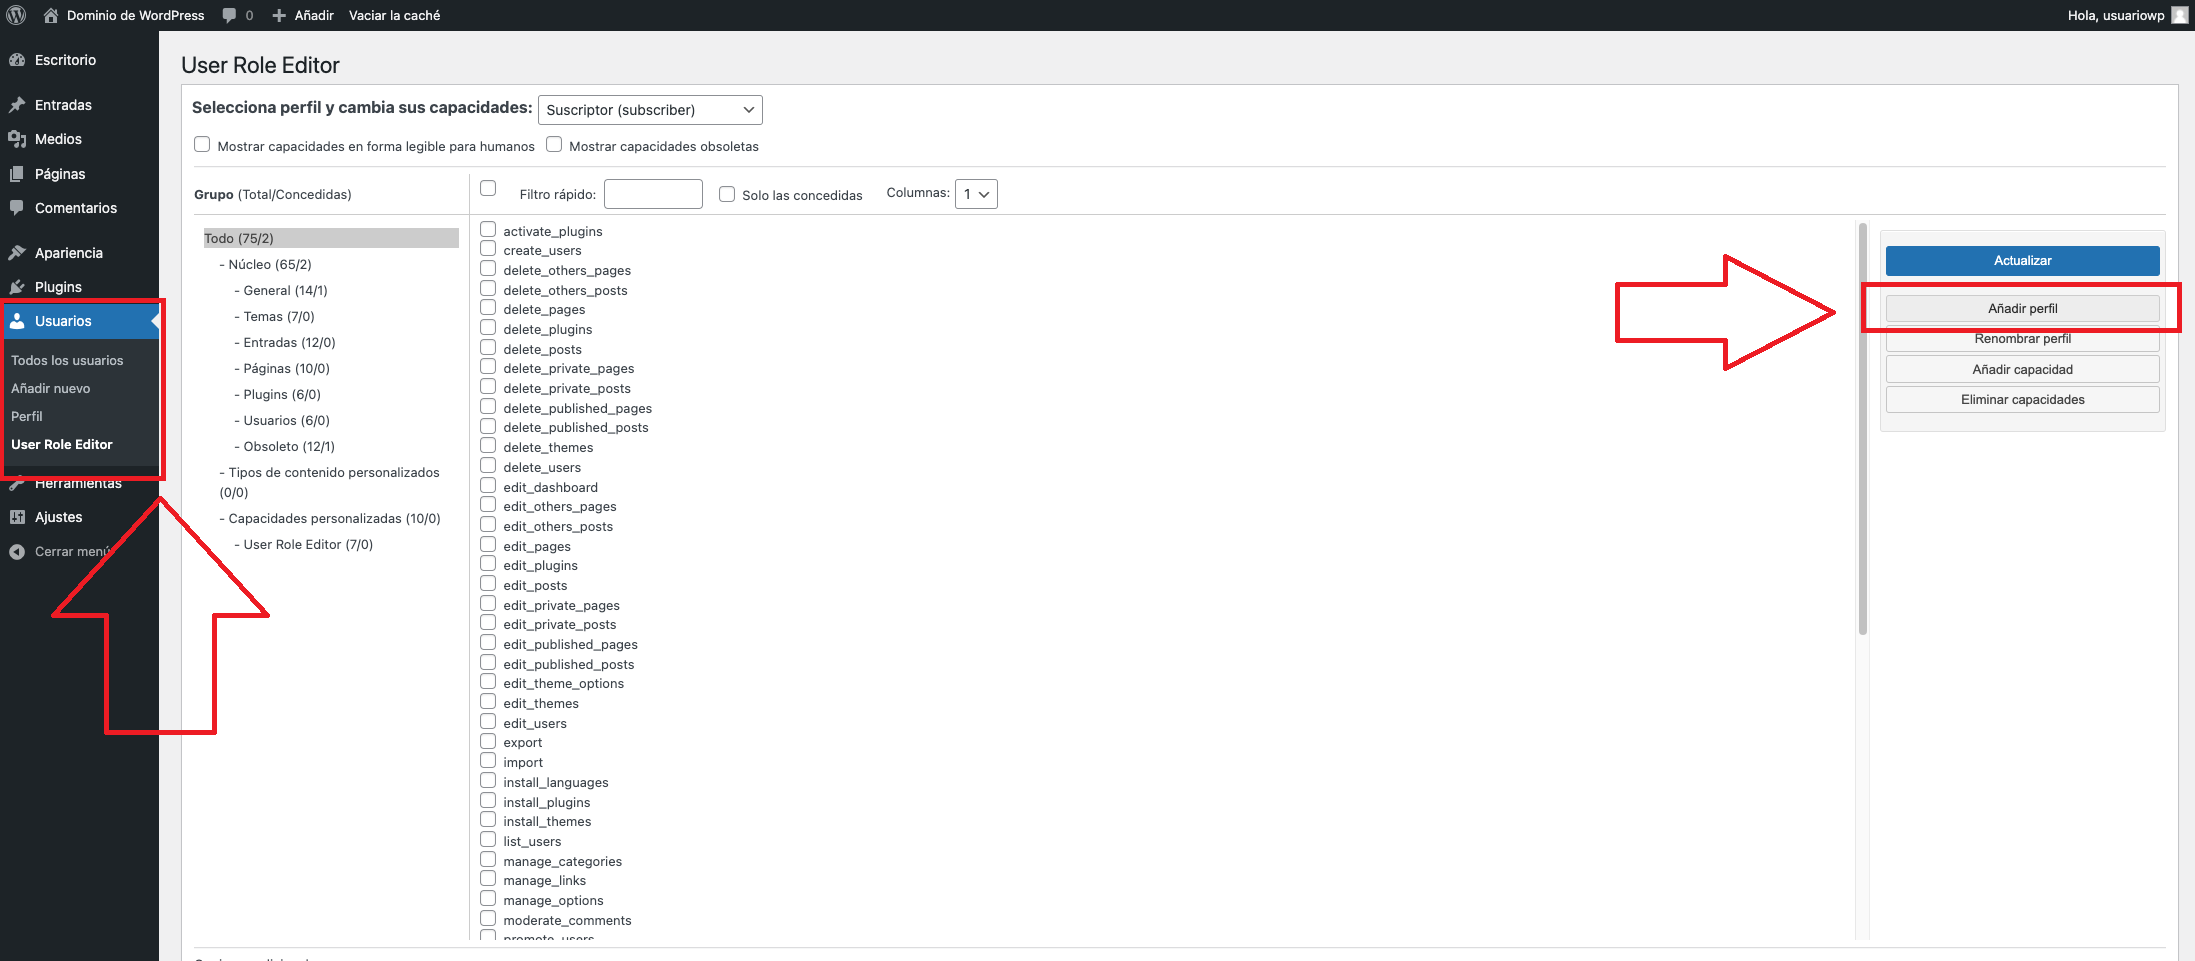Click the user avatar in top bar
Screen dimensions: 2195x961
click(x=2179, y=15)
